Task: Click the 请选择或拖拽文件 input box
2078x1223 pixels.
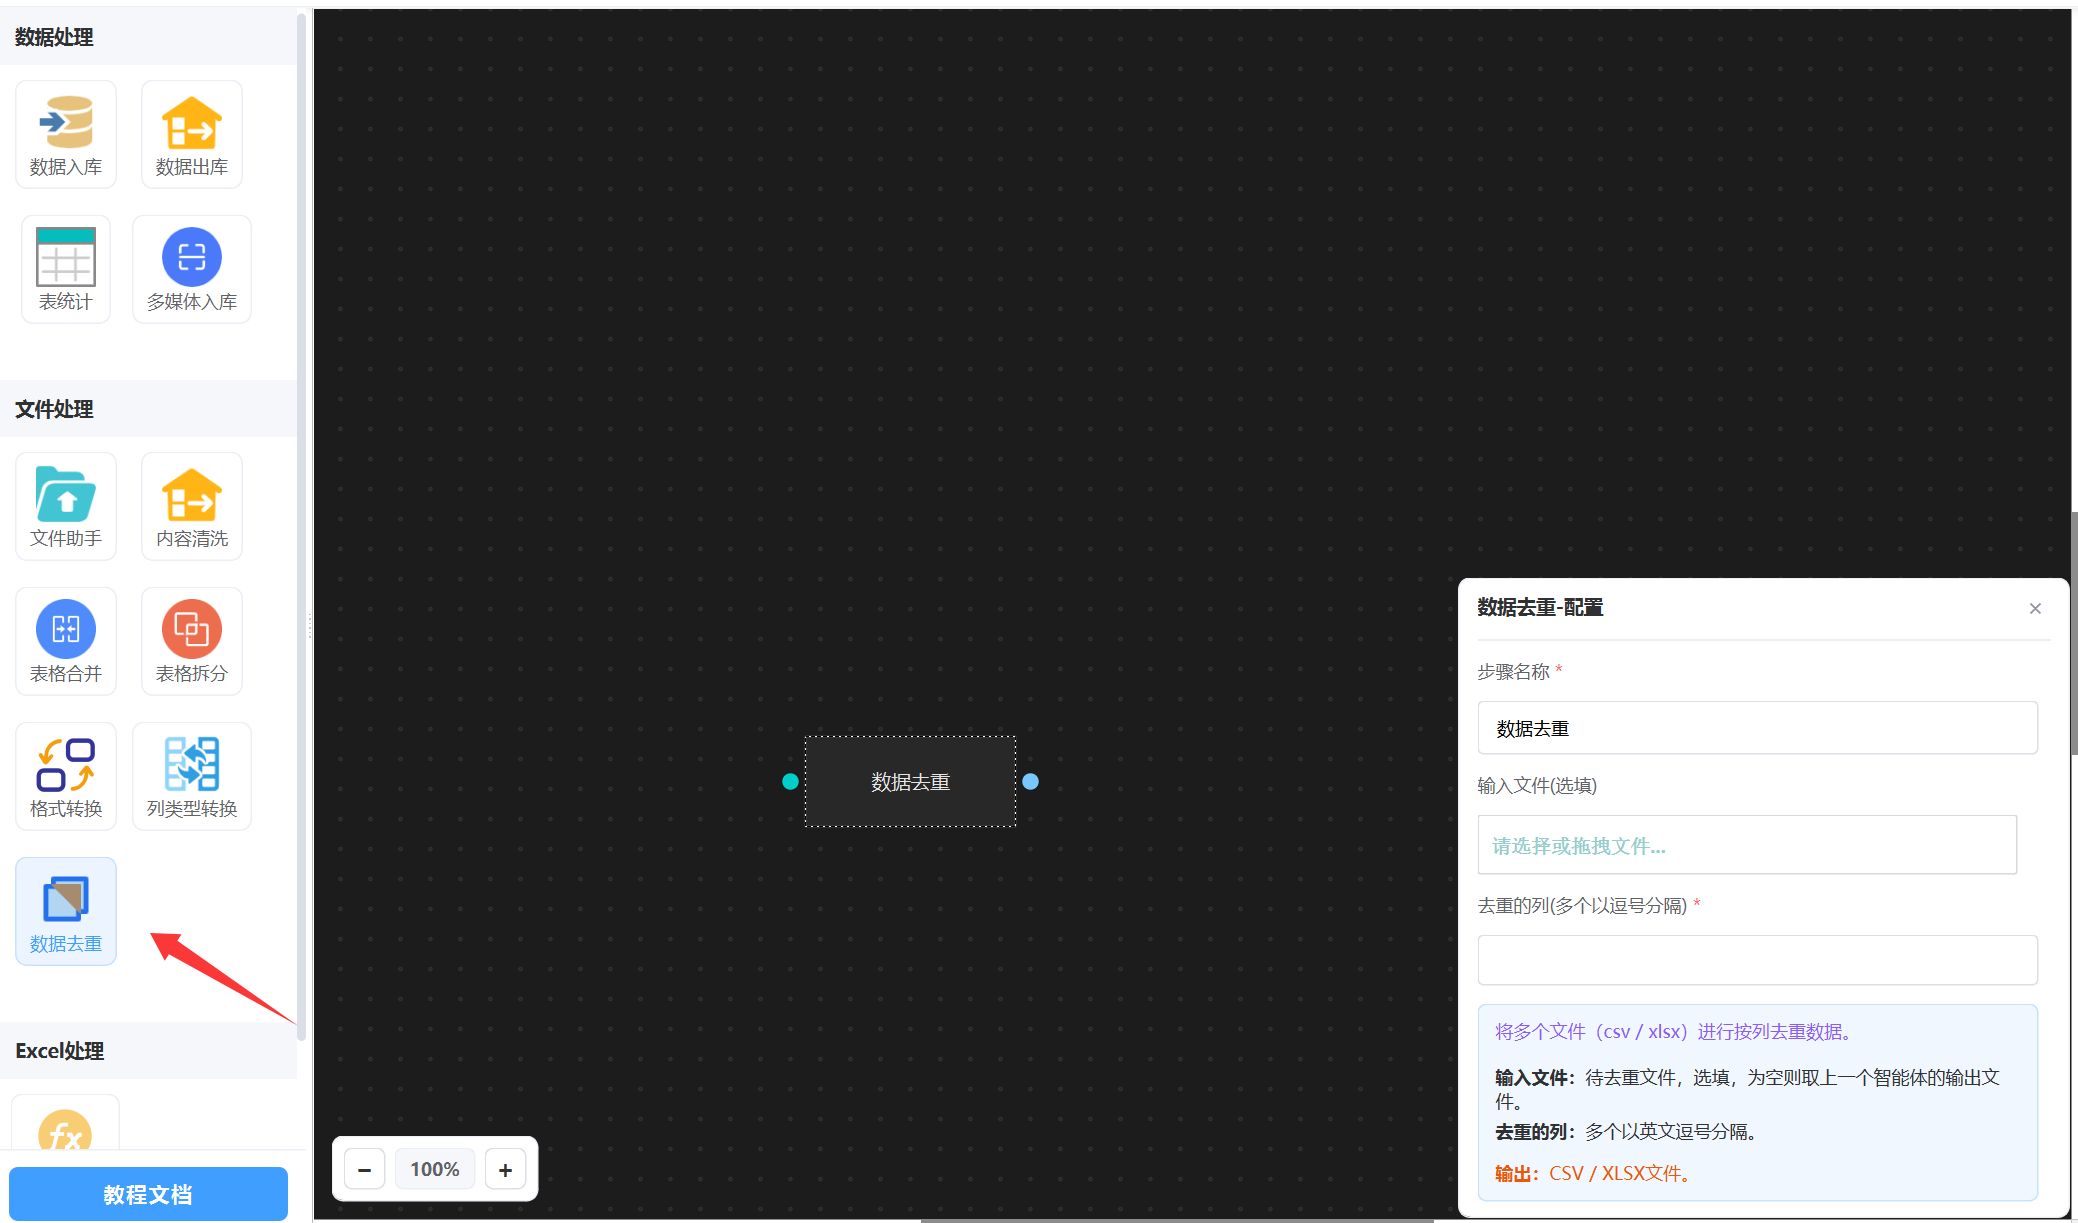Action: click(x=1746, y=845)
